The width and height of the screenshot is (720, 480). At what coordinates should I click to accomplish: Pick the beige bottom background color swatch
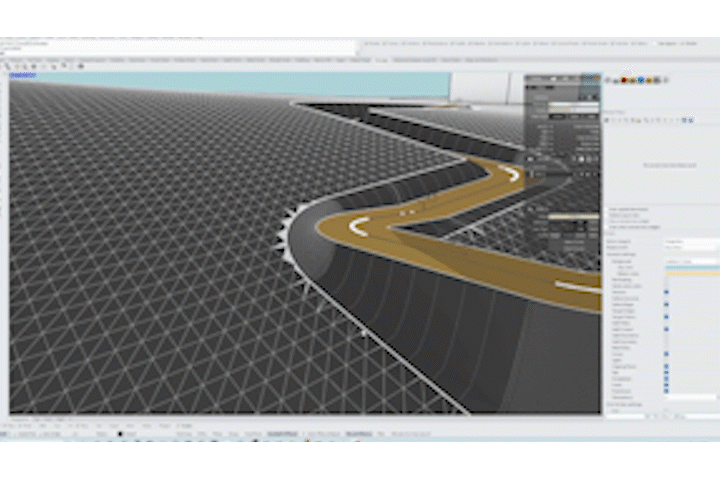point(692,274)
